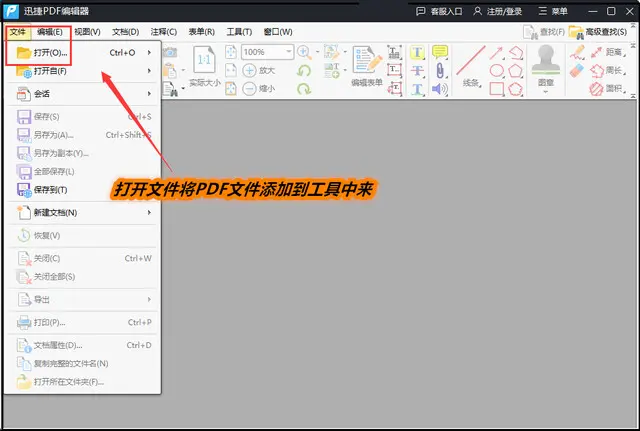Click the magnifier zoom tool icon
The width and height of the screenshot is (640, 431).
point(304,52)
